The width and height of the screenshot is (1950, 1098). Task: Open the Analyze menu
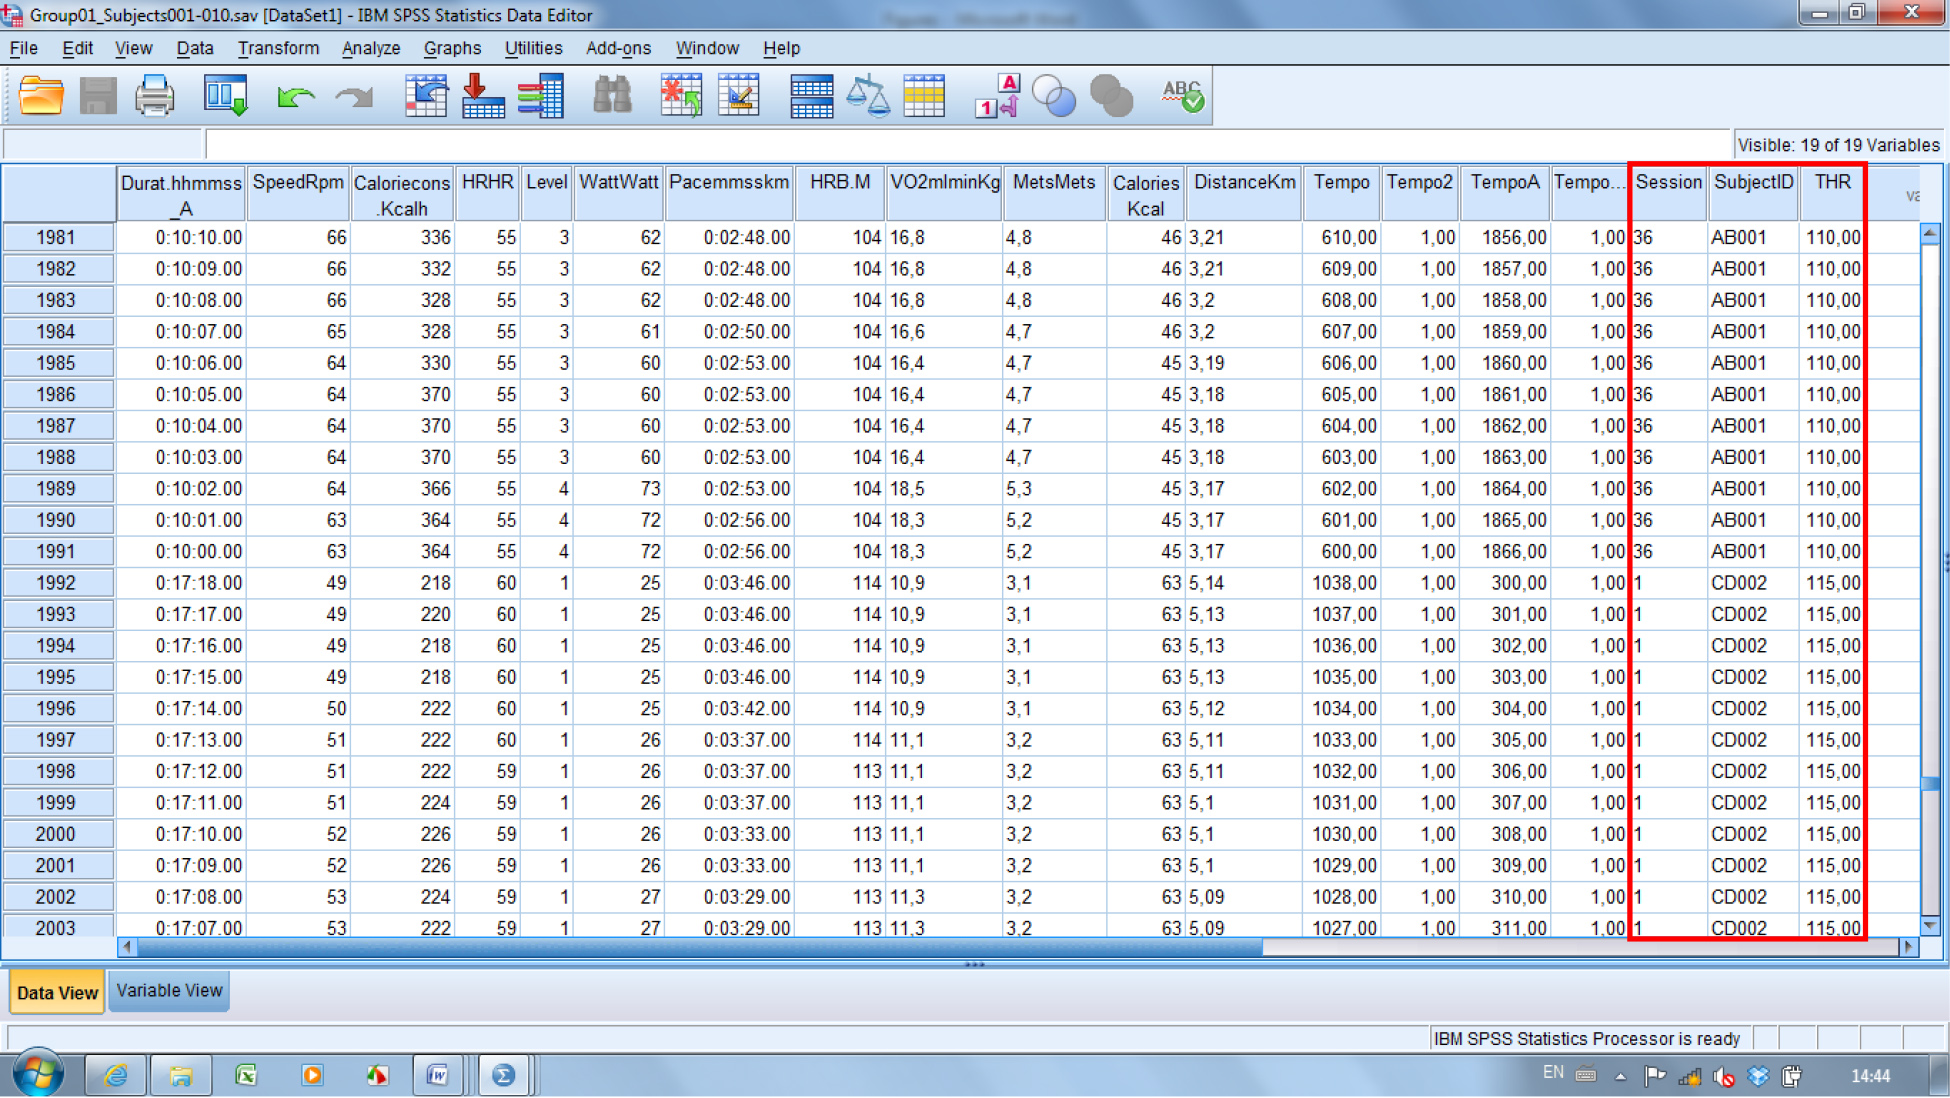[370, 48]
